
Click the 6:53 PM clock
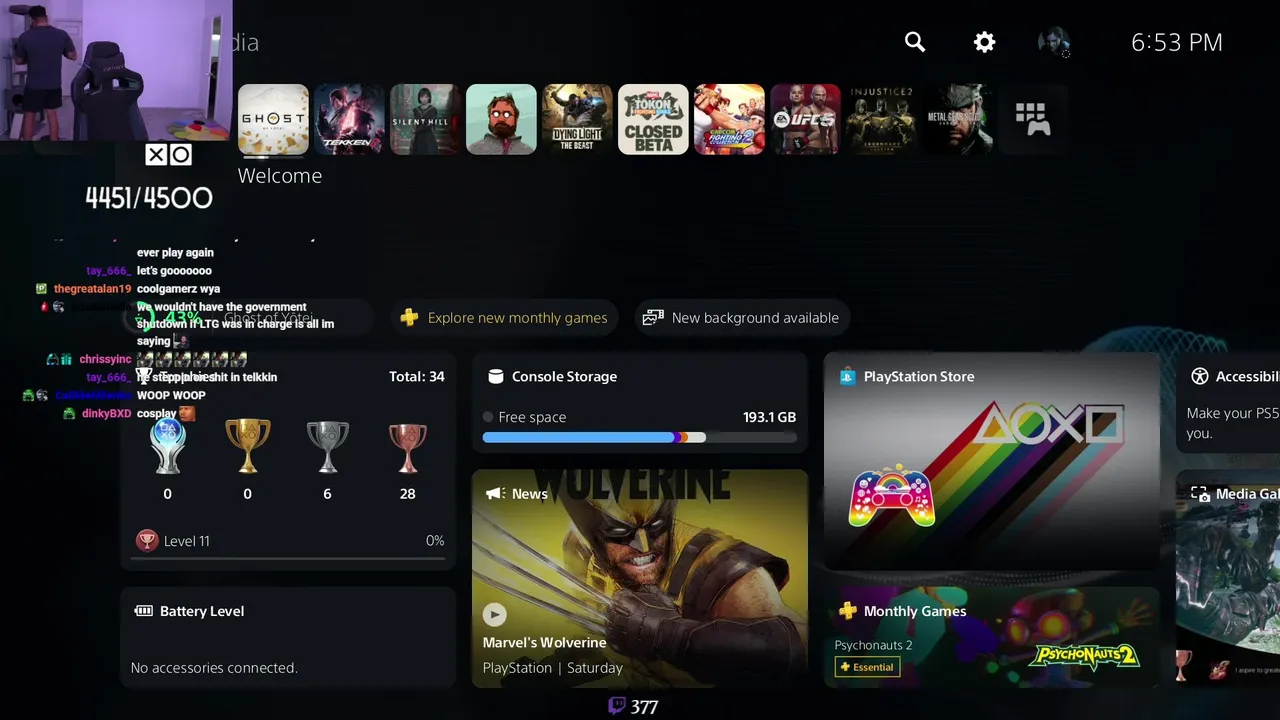tap(1177, 42)
